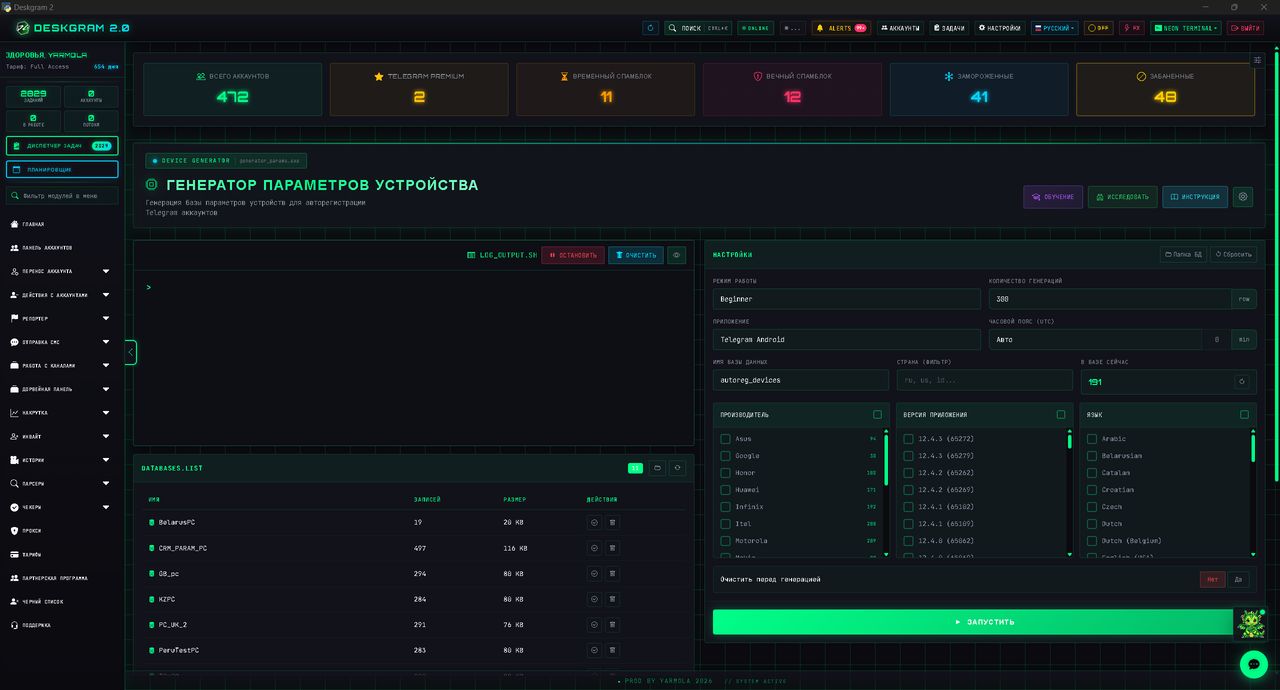Screen dimensions: 1280x690
Task: Choose 'Да' for clear before generation
Action: (x=1238, y=579)
